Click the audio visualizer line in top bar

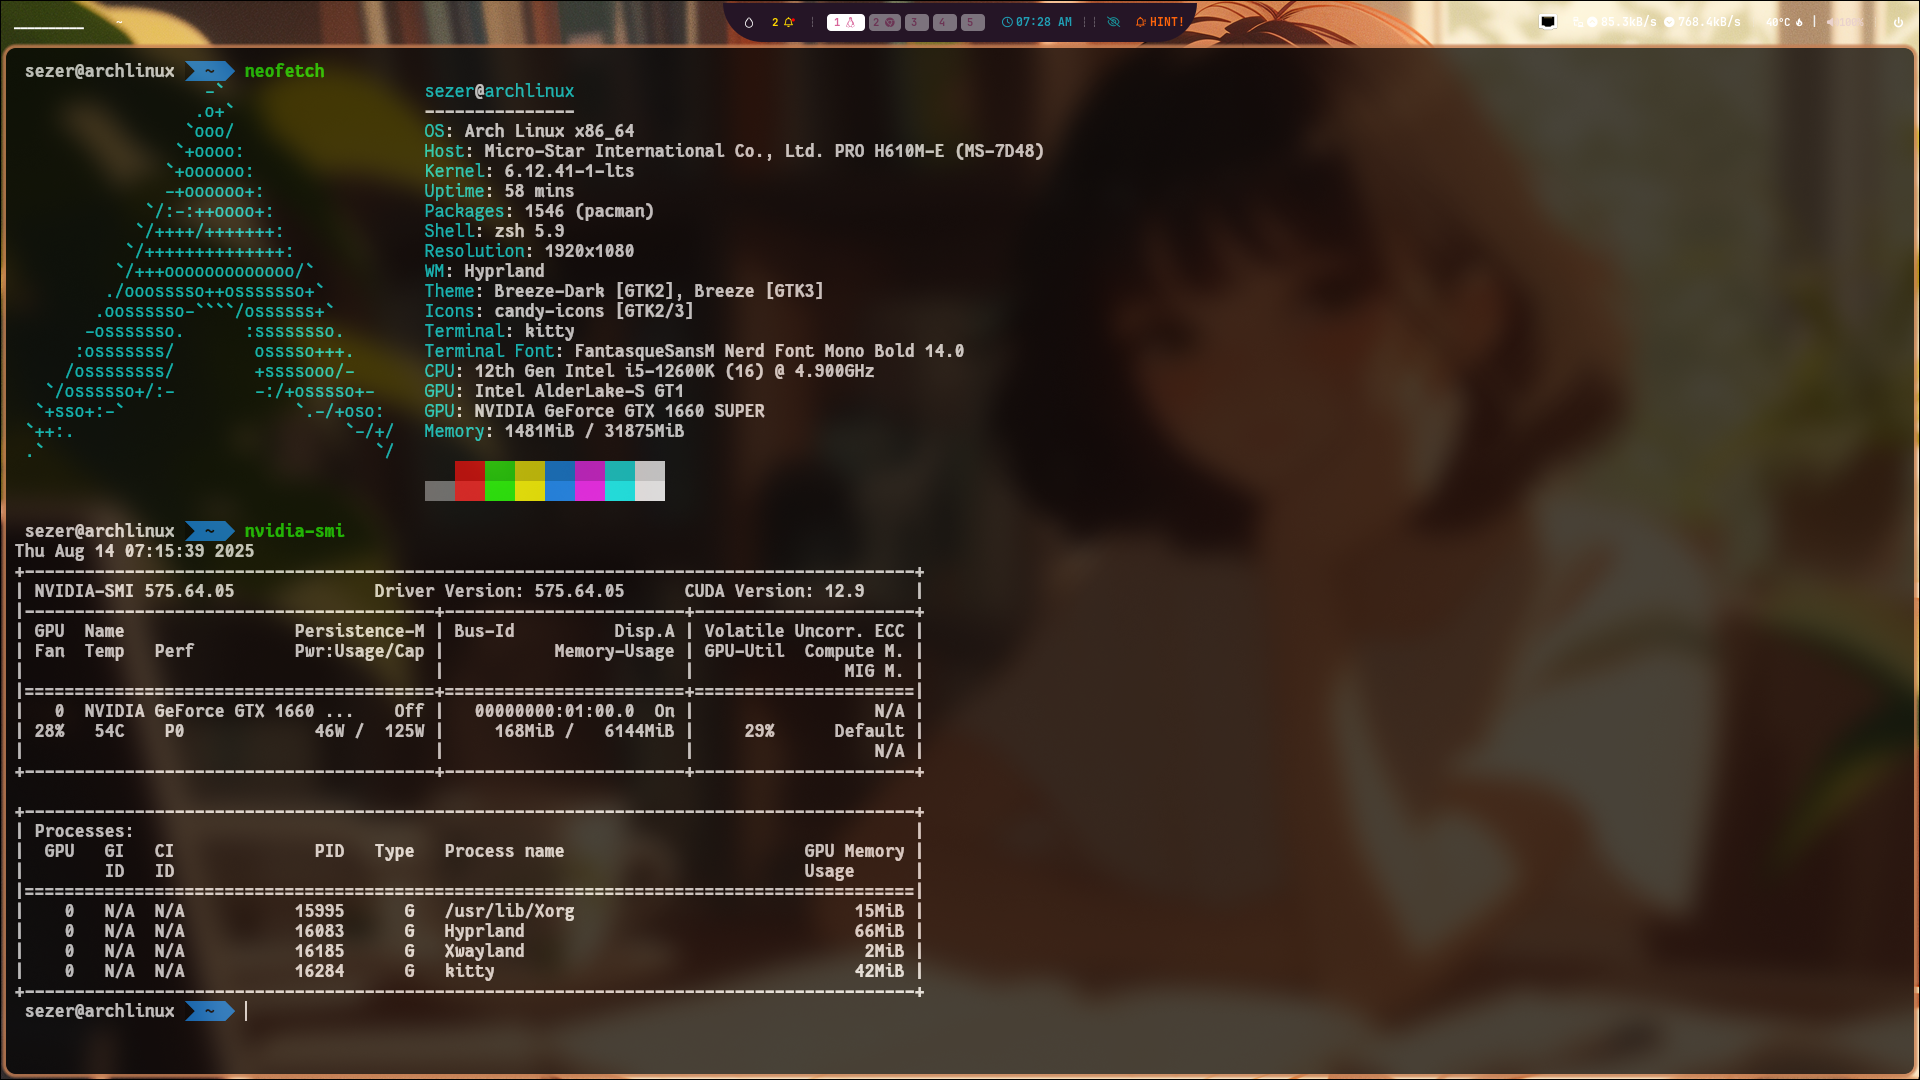coord(49,27)
